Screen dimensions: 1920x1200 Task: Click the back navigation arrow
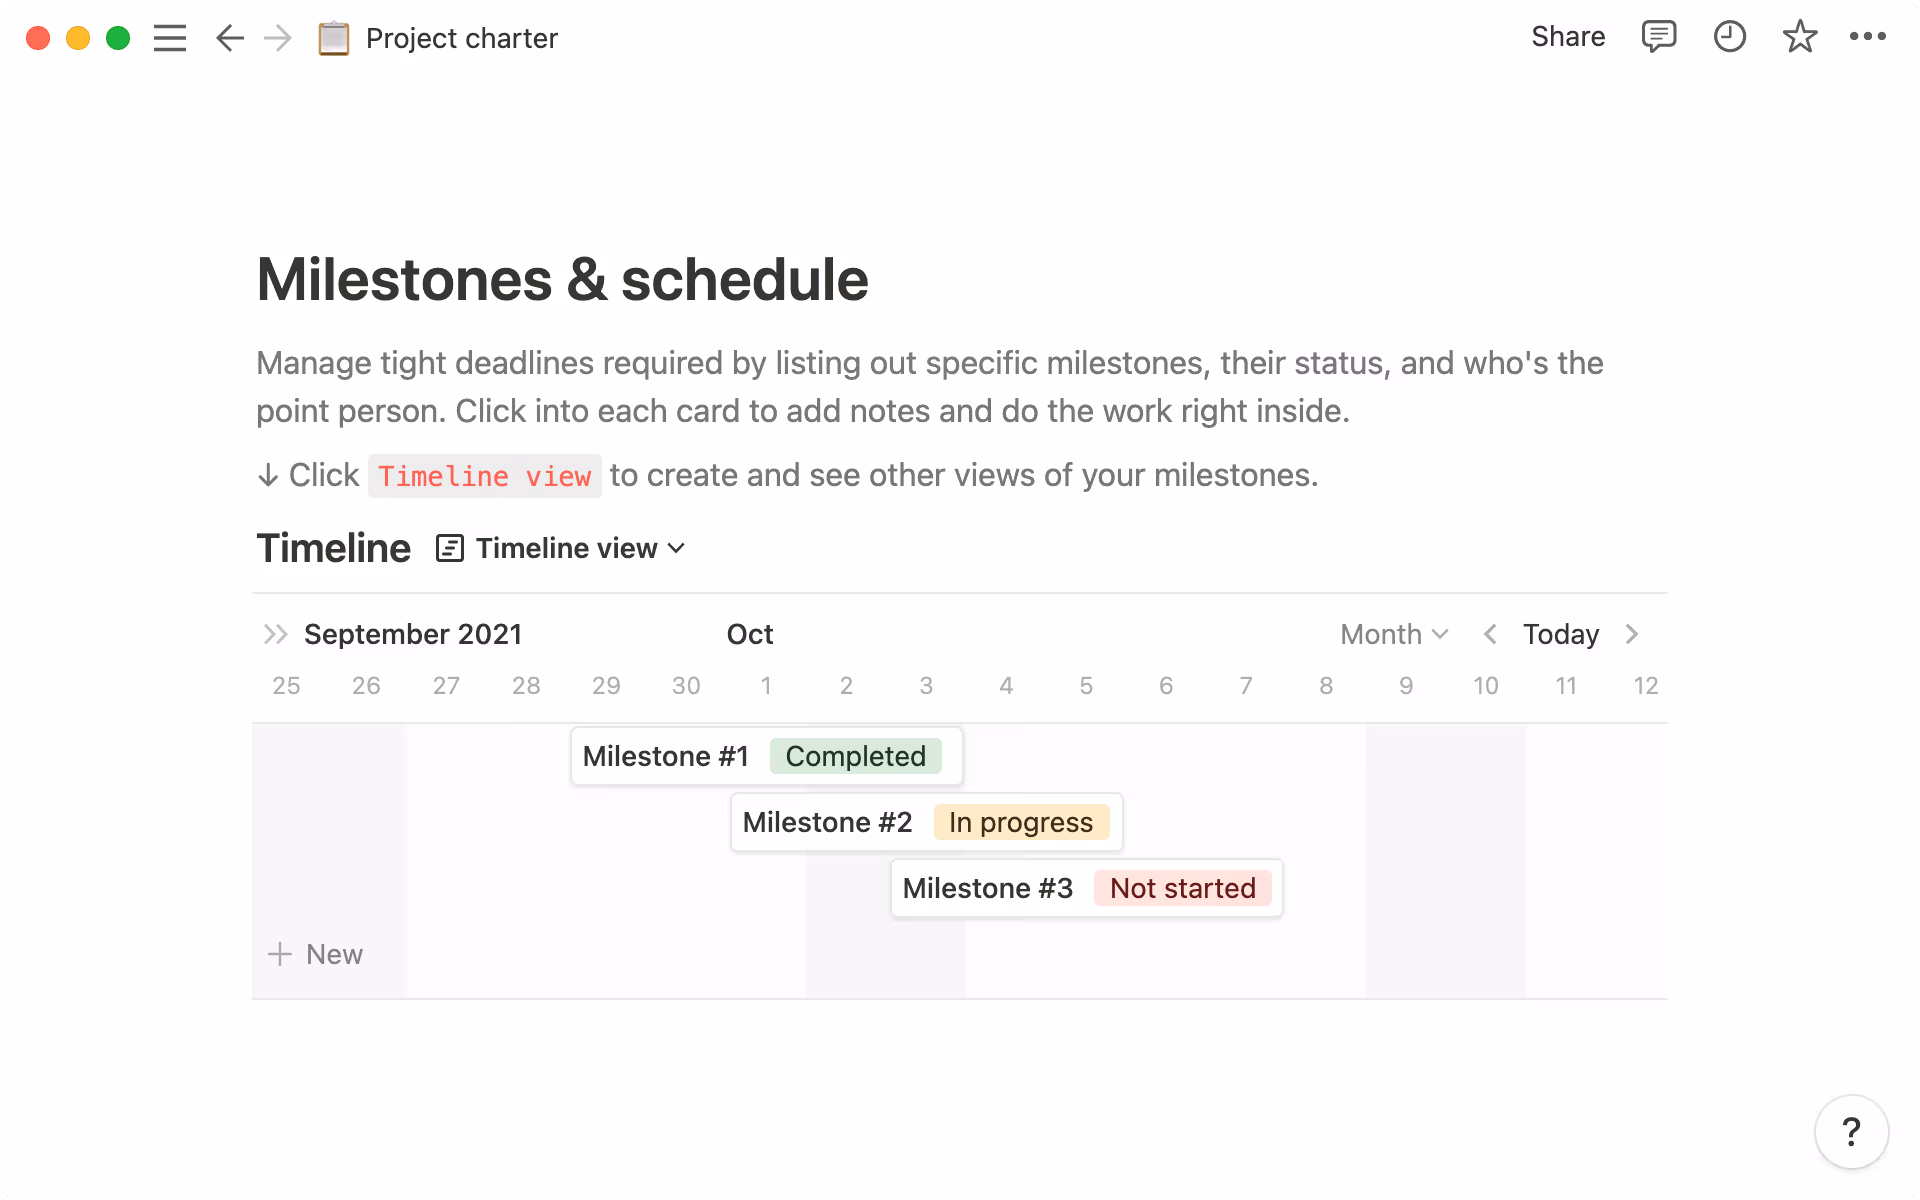(x=229, y=38)
